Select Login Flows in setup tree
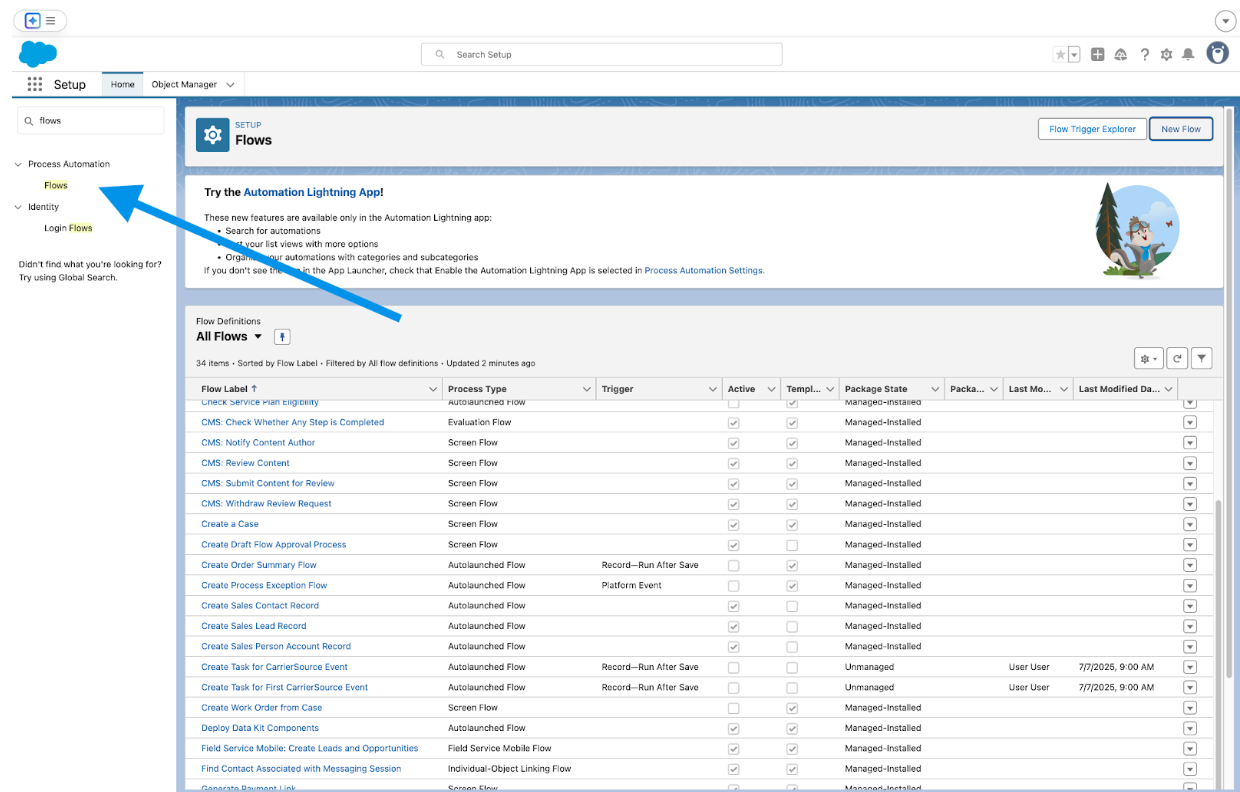Viewport: 1240px width, 792px height. point(68,228)
